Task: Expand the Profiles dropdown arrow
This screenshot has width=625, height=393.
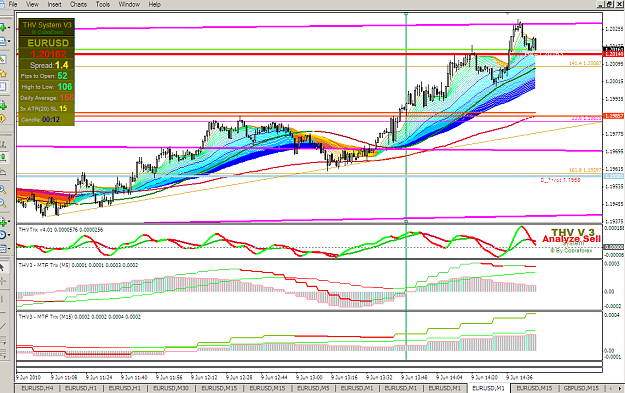Action: [9, 41]
